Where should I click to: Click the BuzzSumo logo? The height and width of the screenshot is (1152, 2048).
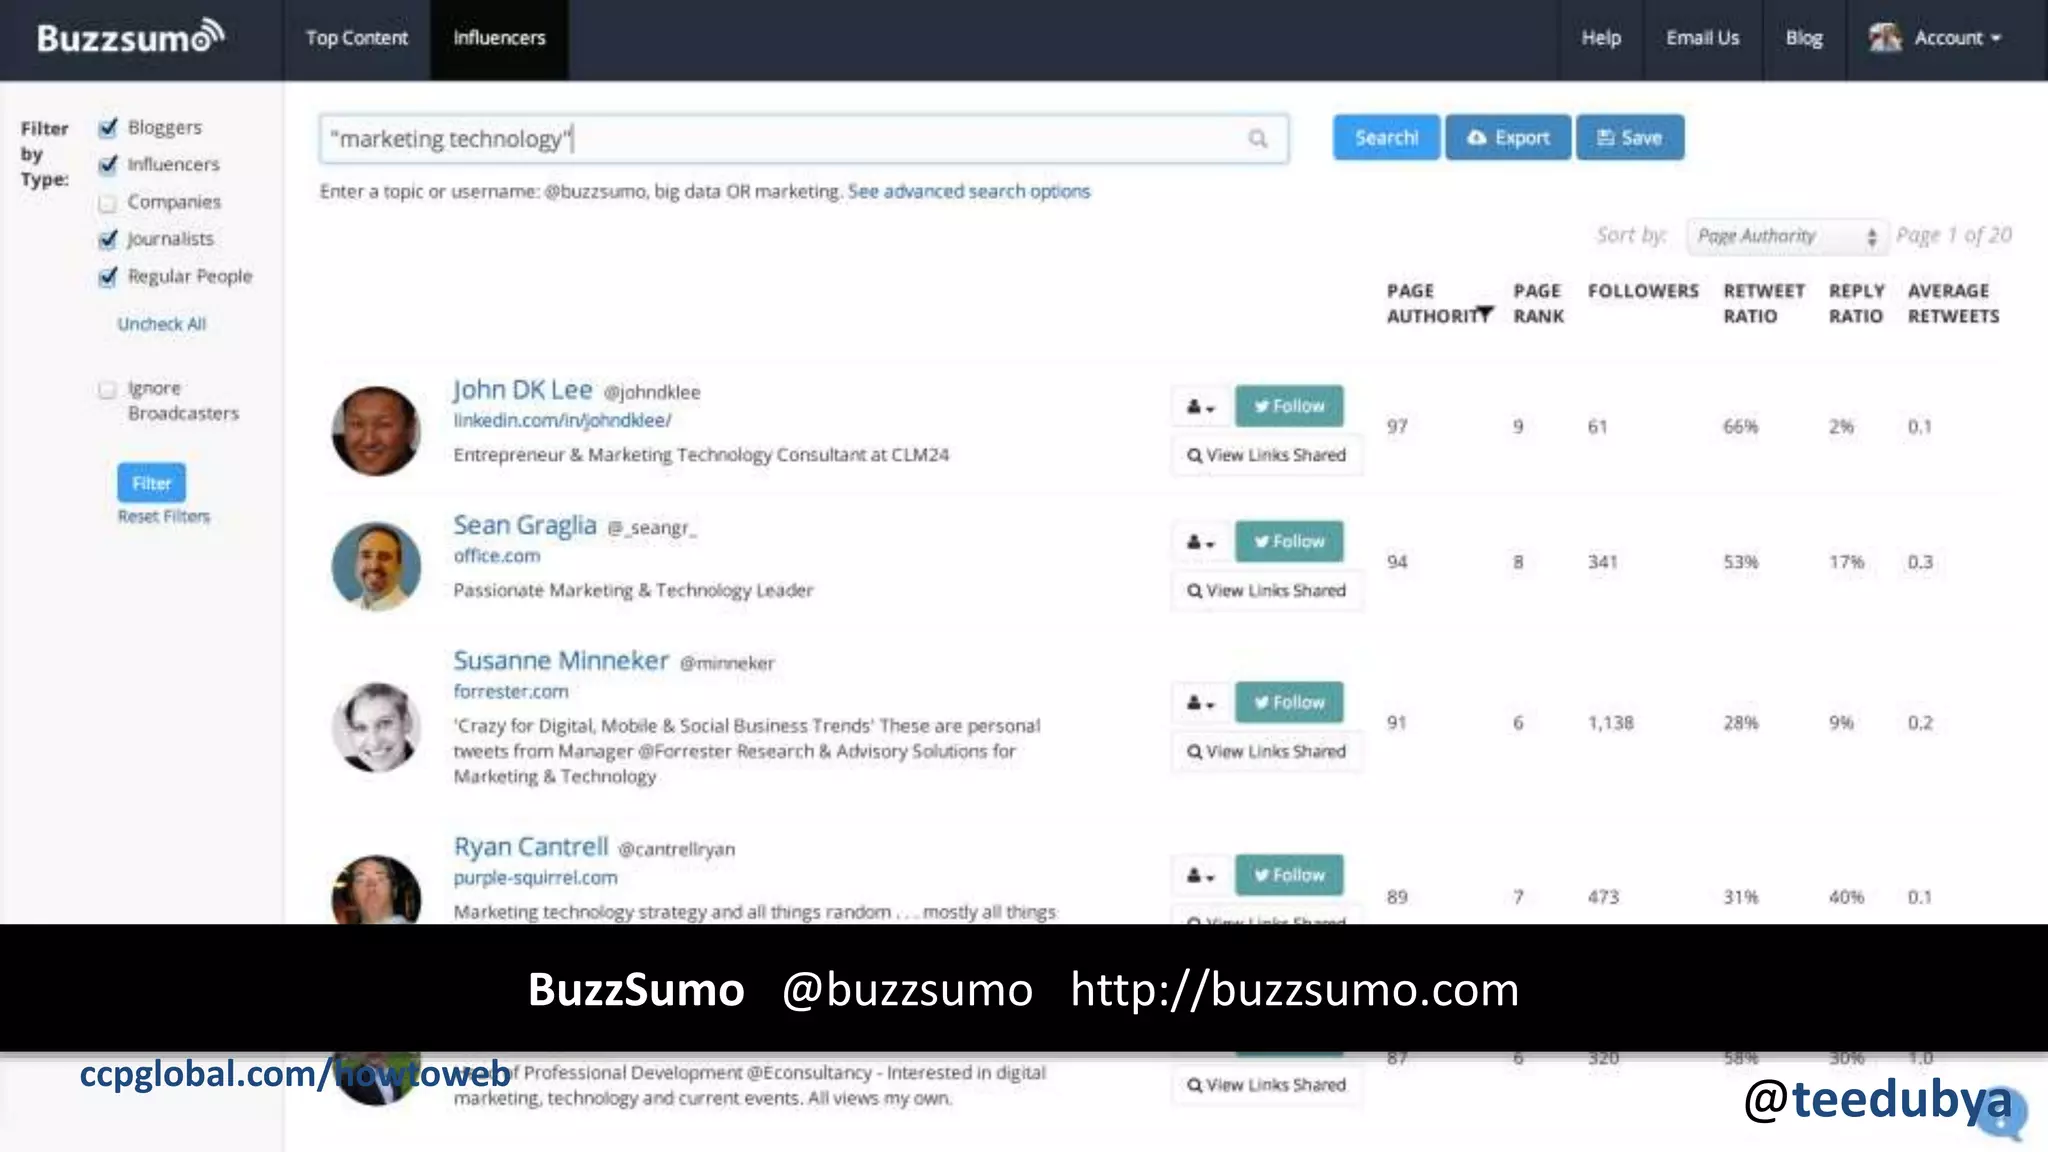[x=131, y=37]
